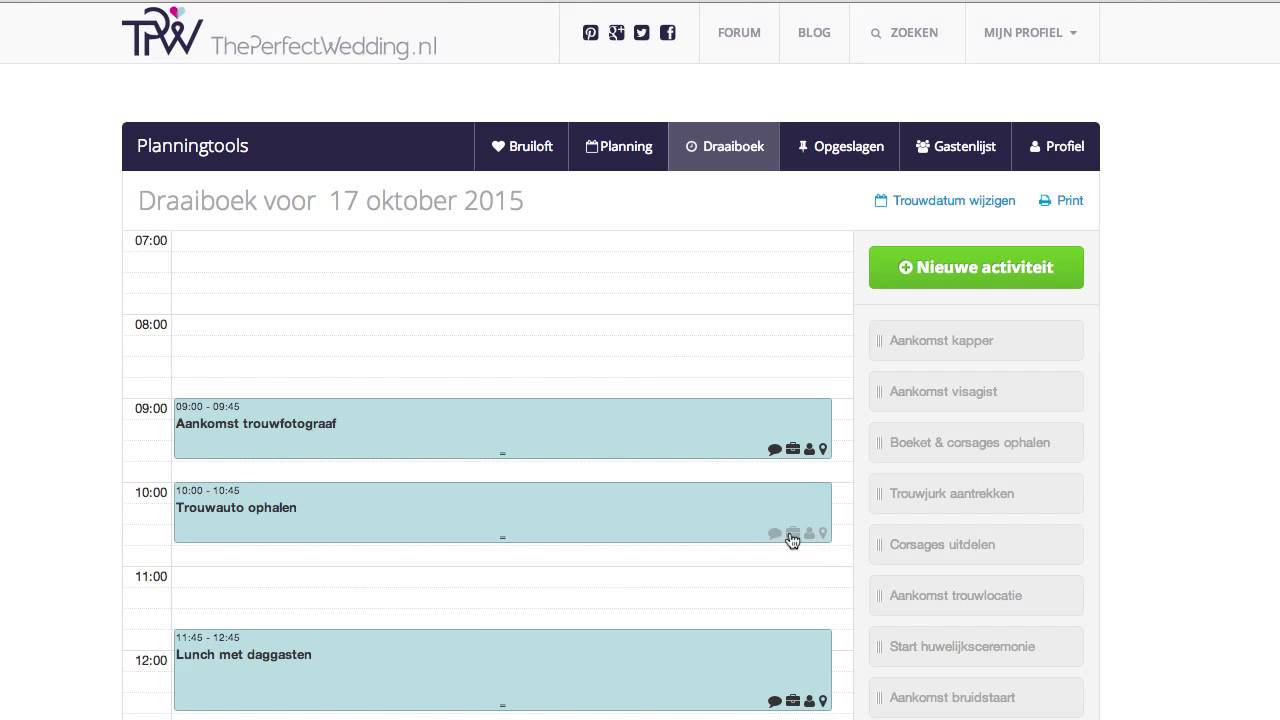Click the '11:45 - 12:45' time range text
The height and width of the screenshot is (720, 1280).
pos(208,638)
